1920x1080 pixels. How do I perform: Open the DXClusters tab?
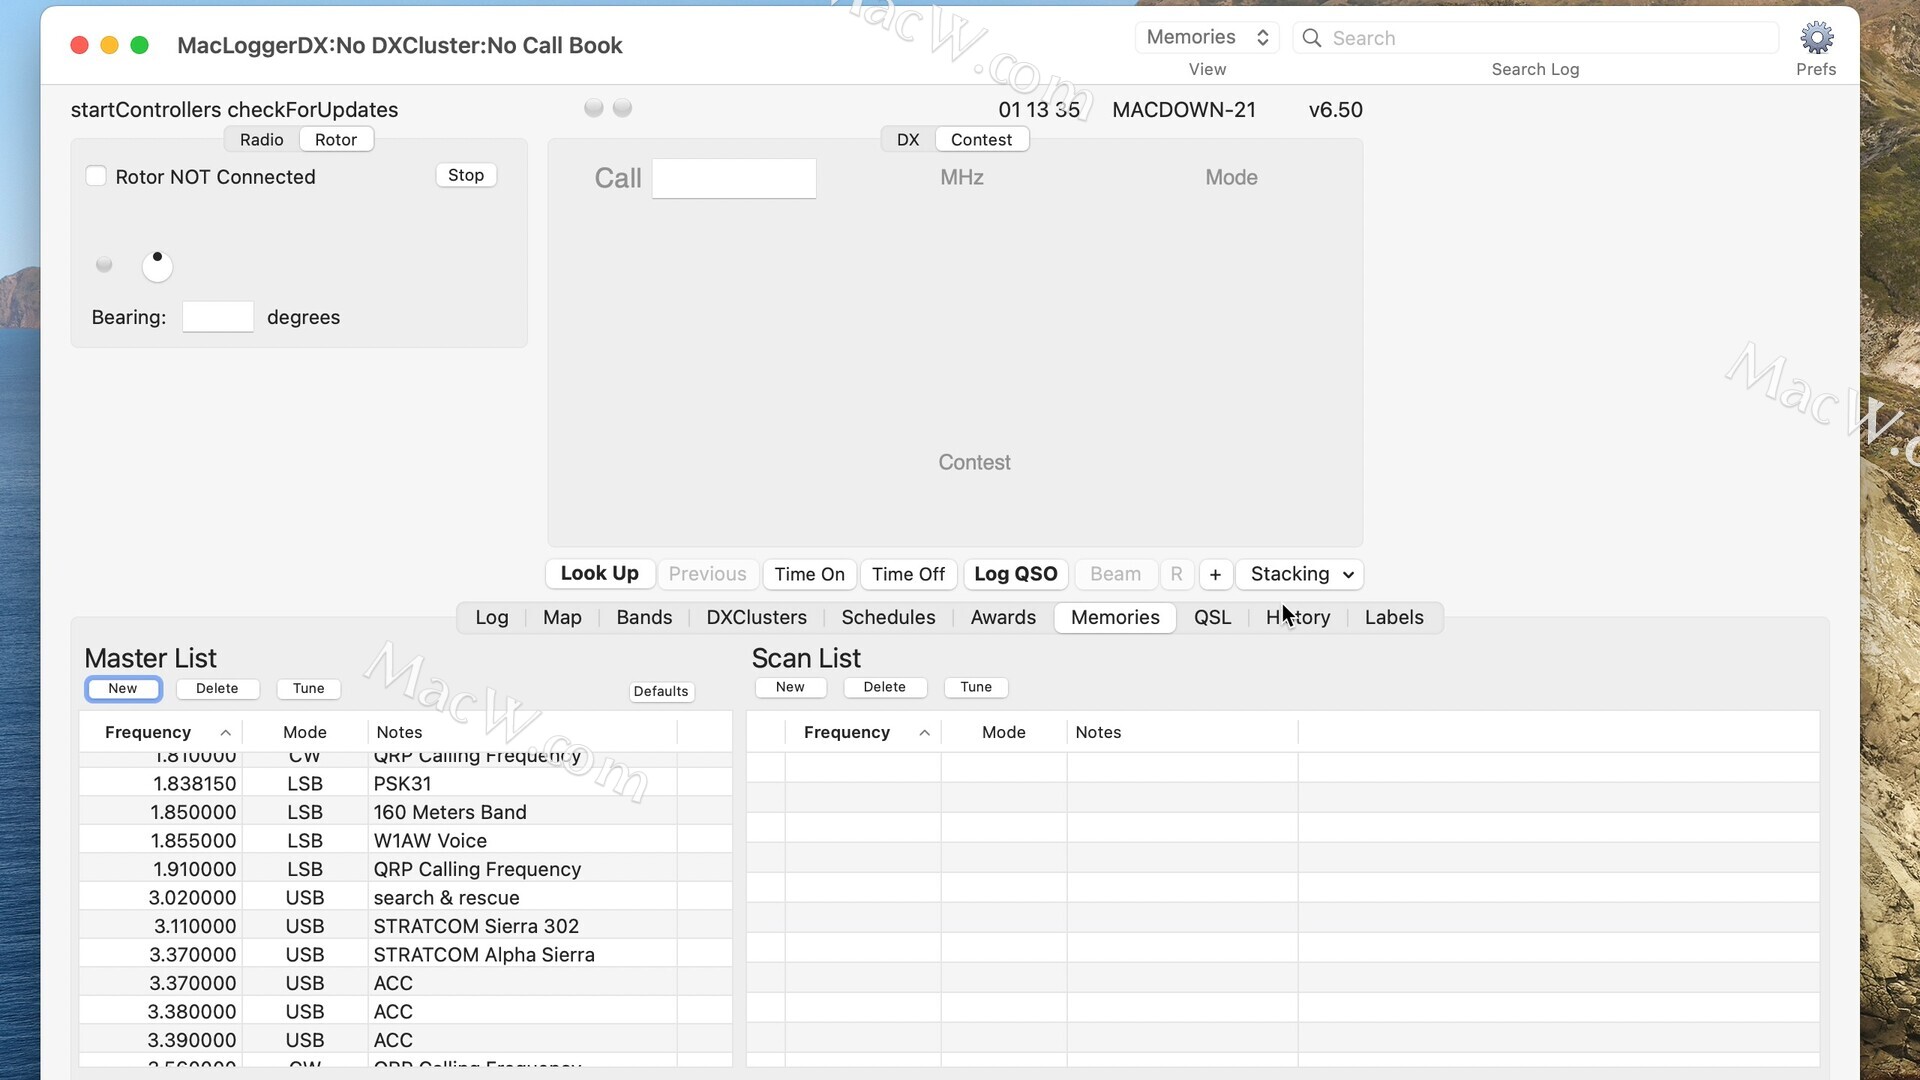point(756,617)
